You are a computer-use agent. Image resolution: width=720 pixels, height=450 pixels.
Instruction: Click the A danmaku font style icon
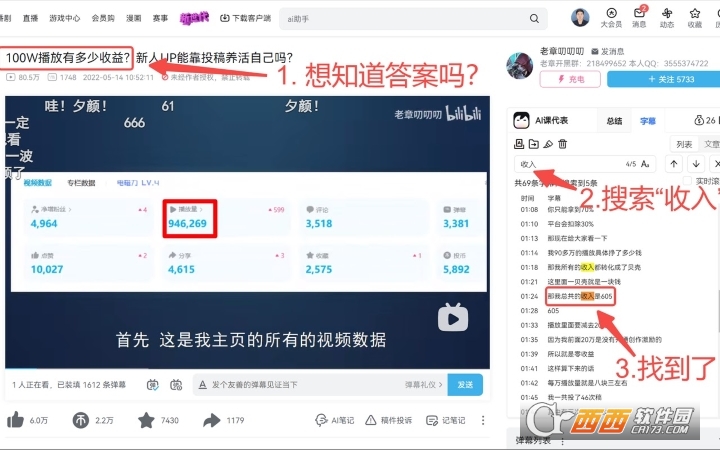point(202,385)
